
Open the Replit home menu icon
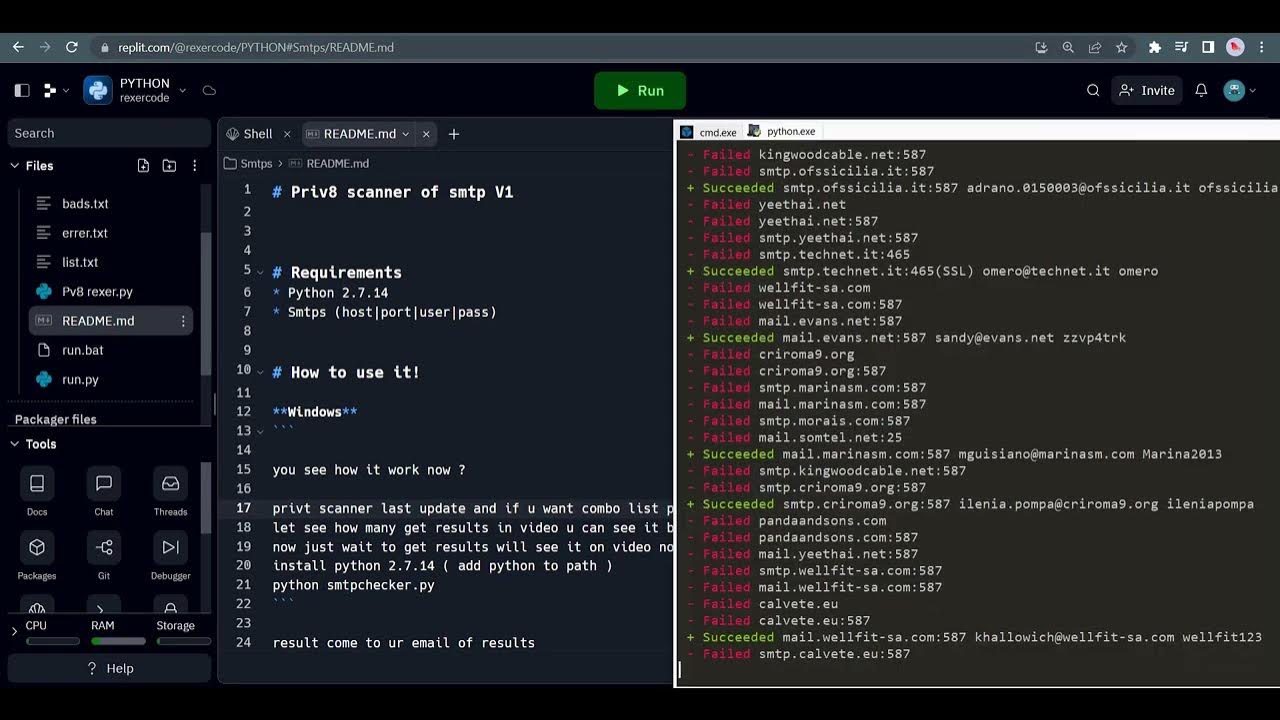tap(50, 90)
